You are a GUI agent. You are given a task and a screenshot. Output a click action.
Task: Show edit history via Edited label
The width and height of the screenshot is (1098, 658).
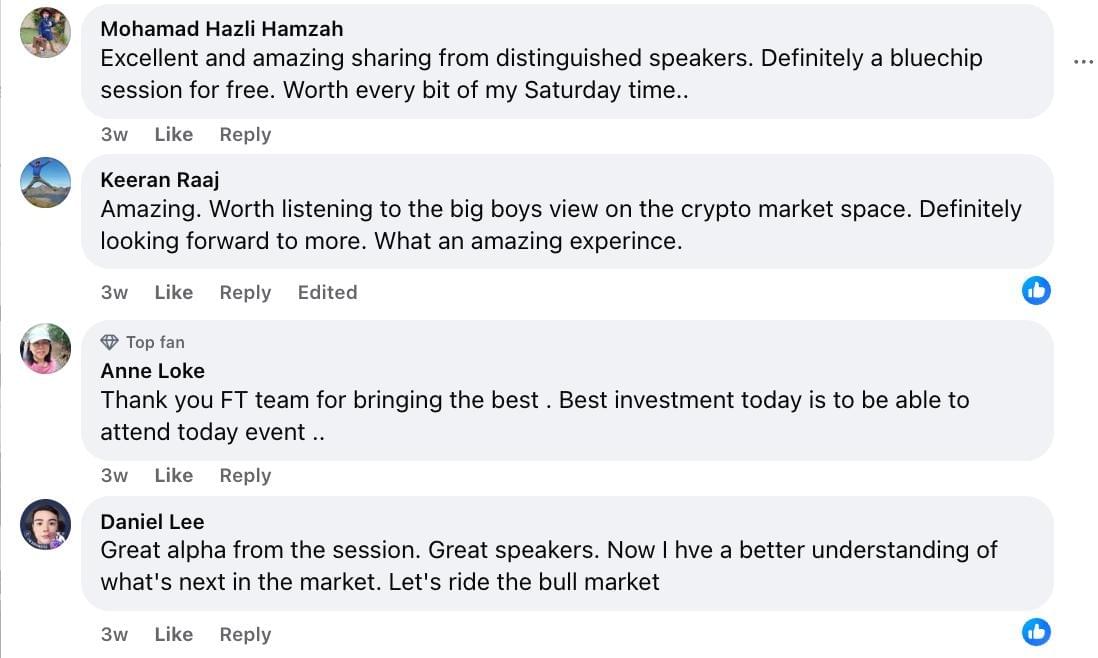327,293
